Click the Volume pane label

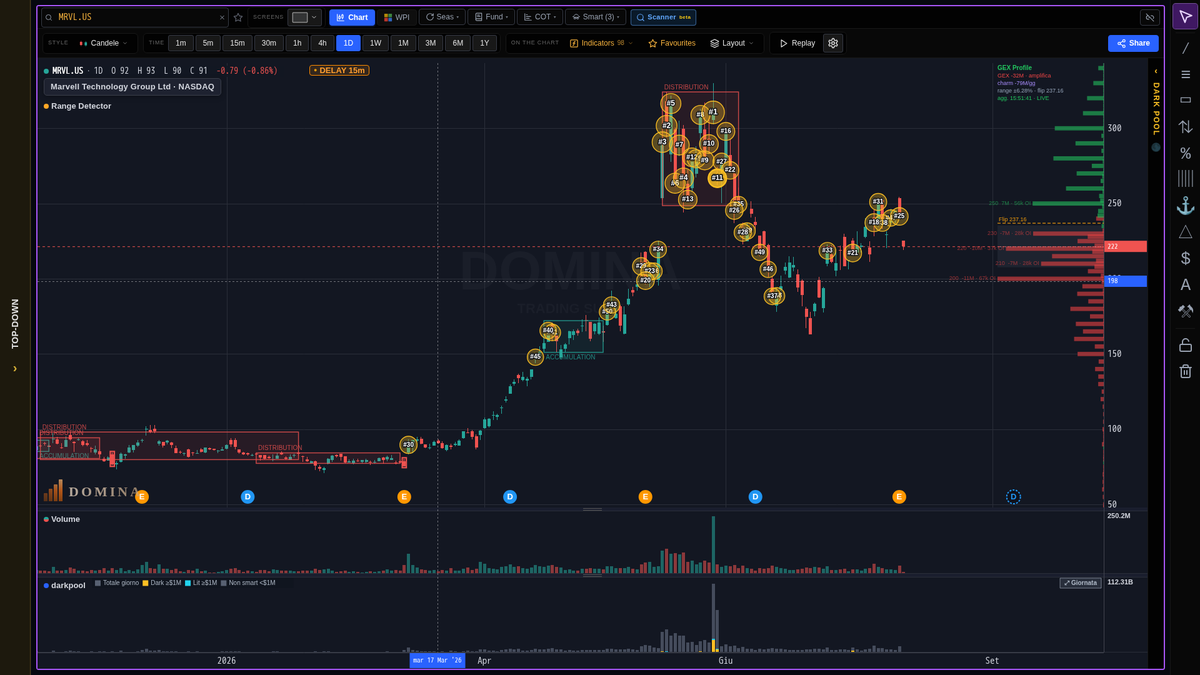(x=65, y=519)
